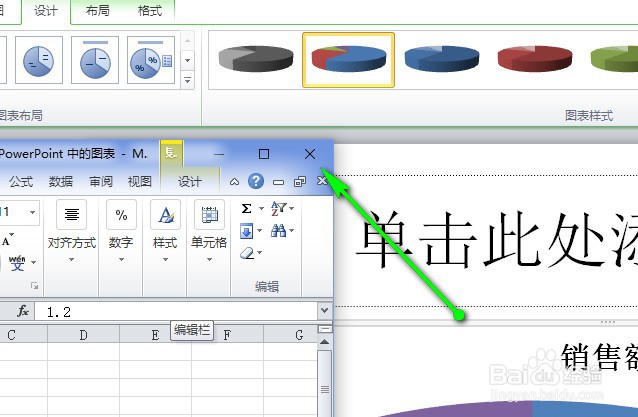Minimize the Excel workbook window (inner)
Viewport: 638px width, 417px height.
pyautogui.click(x=278, y=182)
